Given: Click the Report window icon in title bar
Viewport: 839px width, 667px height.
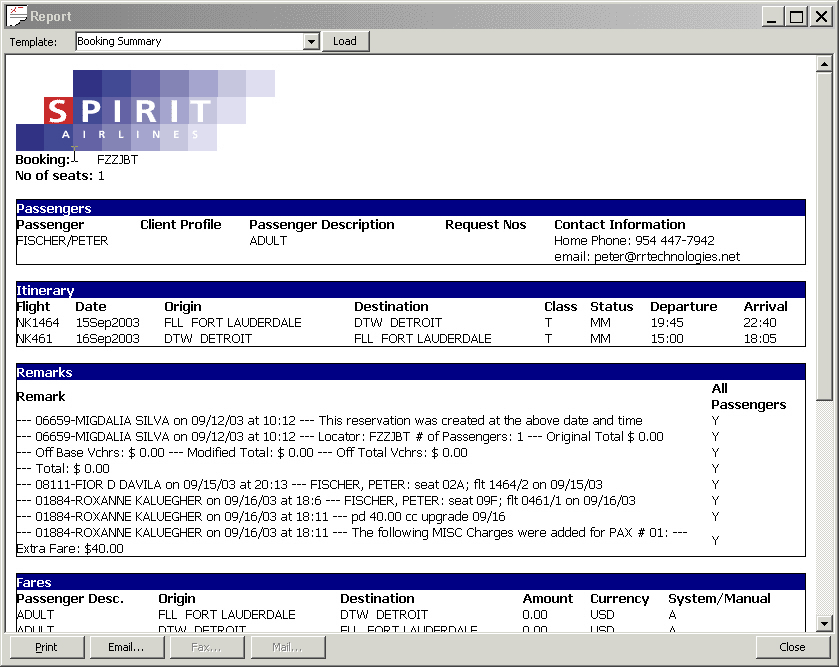Looking at the screenshot, I should (x=16, y=16).
